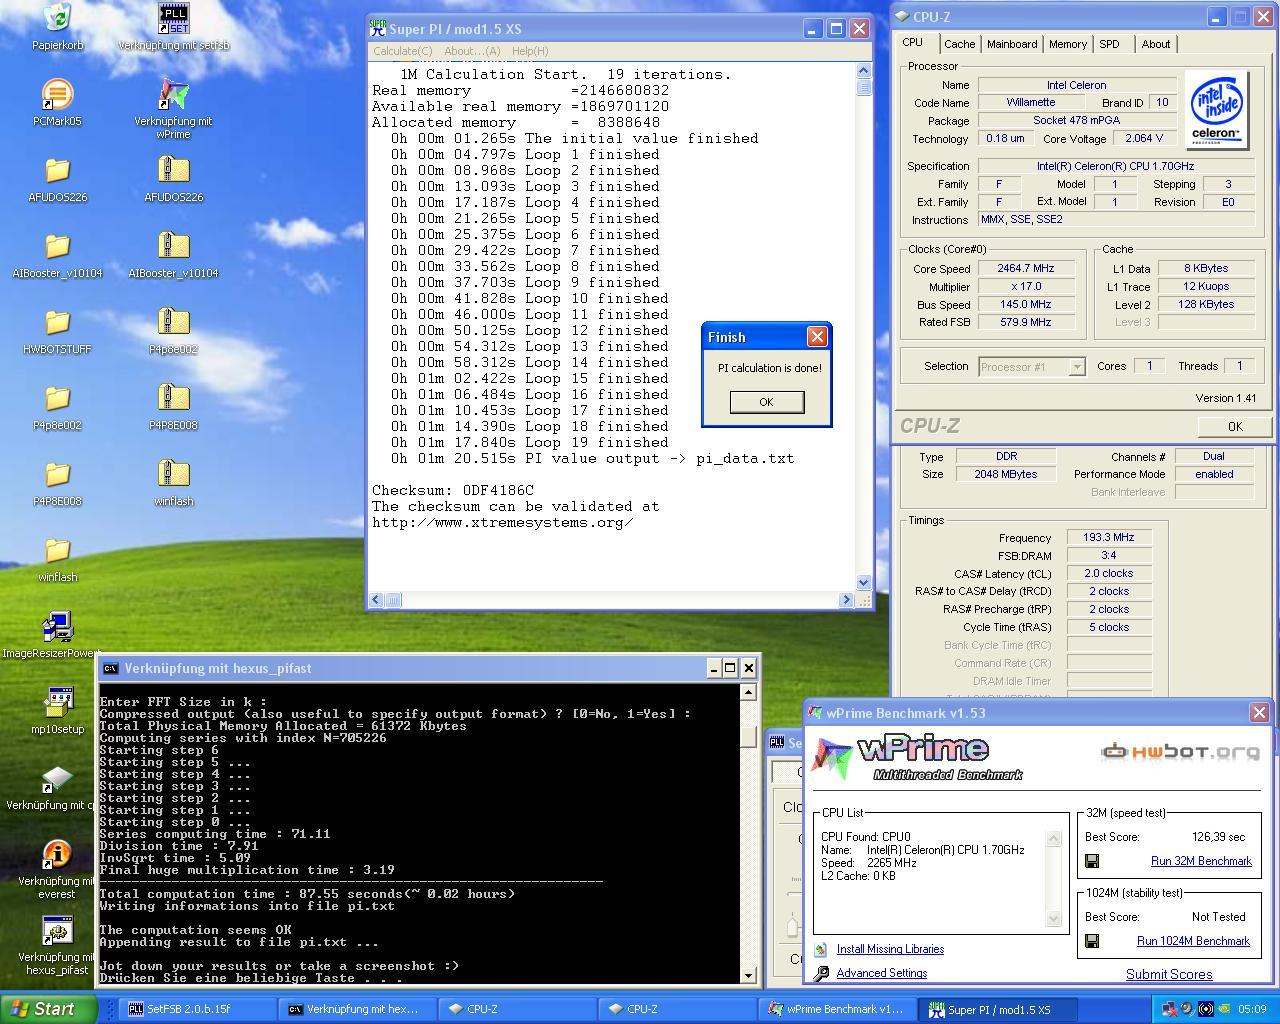This screenshot has width=1280, height=1024.
Task: Click the icon beside Install Missing Libraries
Action: click(x=821, y=949)
